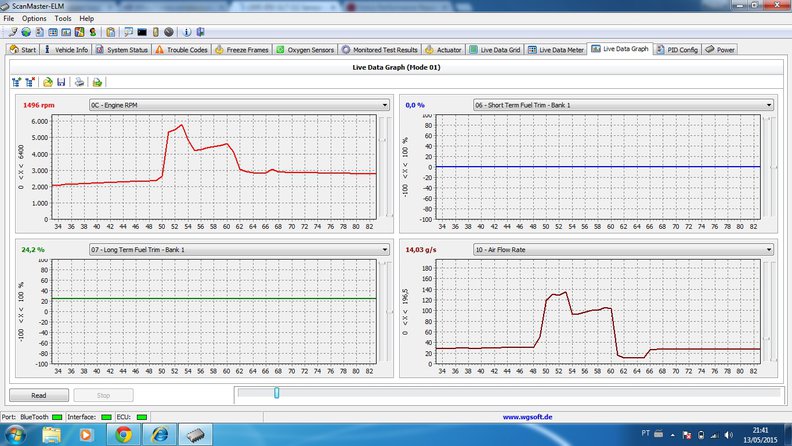Expand the Air Flow Rate dropdown

click(x=622, y=249)
